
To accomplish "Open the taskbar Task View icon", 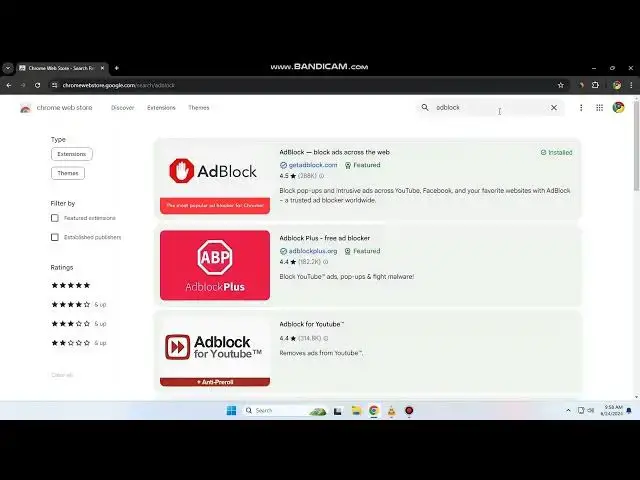I will pyautogui.click(x=338, y=411).
